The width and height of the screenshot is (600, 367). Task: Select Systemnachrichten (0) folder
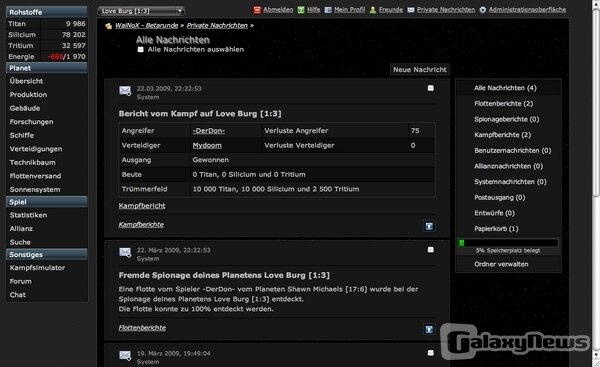tap(509, 182)
